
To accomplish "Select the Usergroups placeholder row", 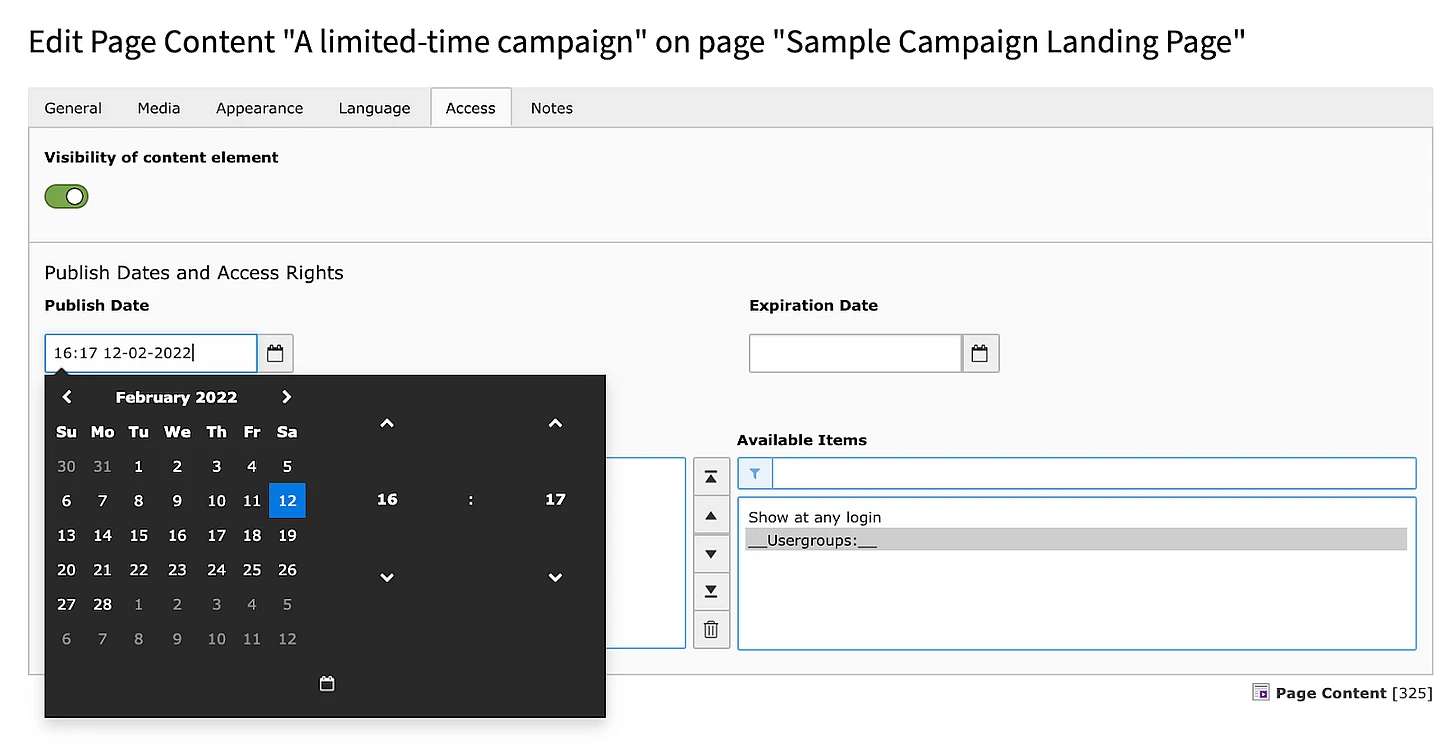I will point(1075,539).
